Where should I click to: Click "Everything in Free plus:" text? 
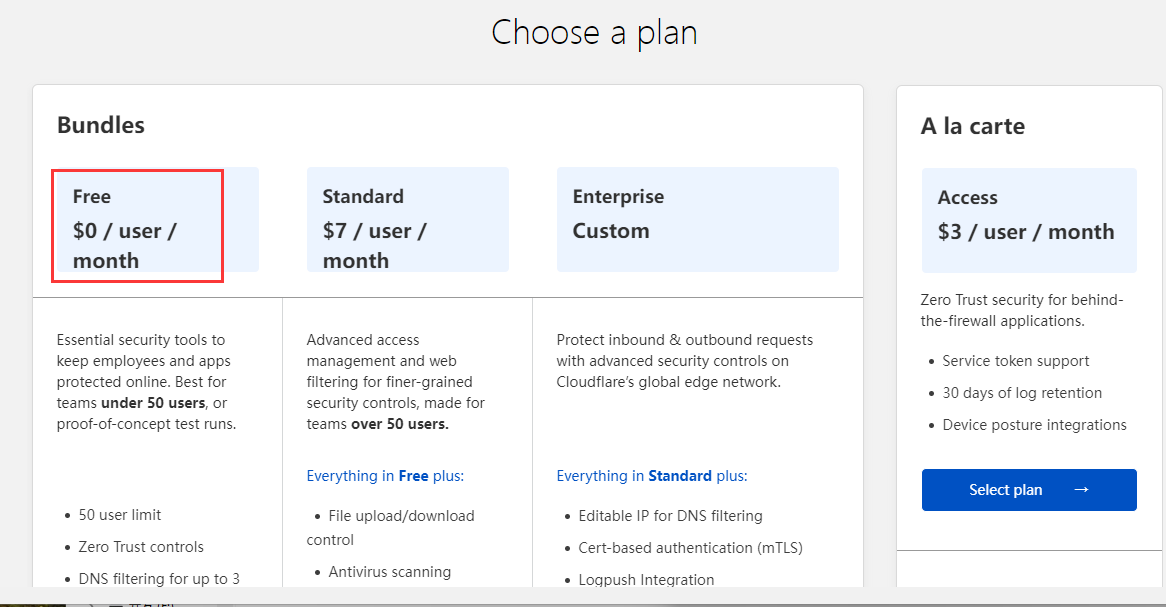click(385, 476)
